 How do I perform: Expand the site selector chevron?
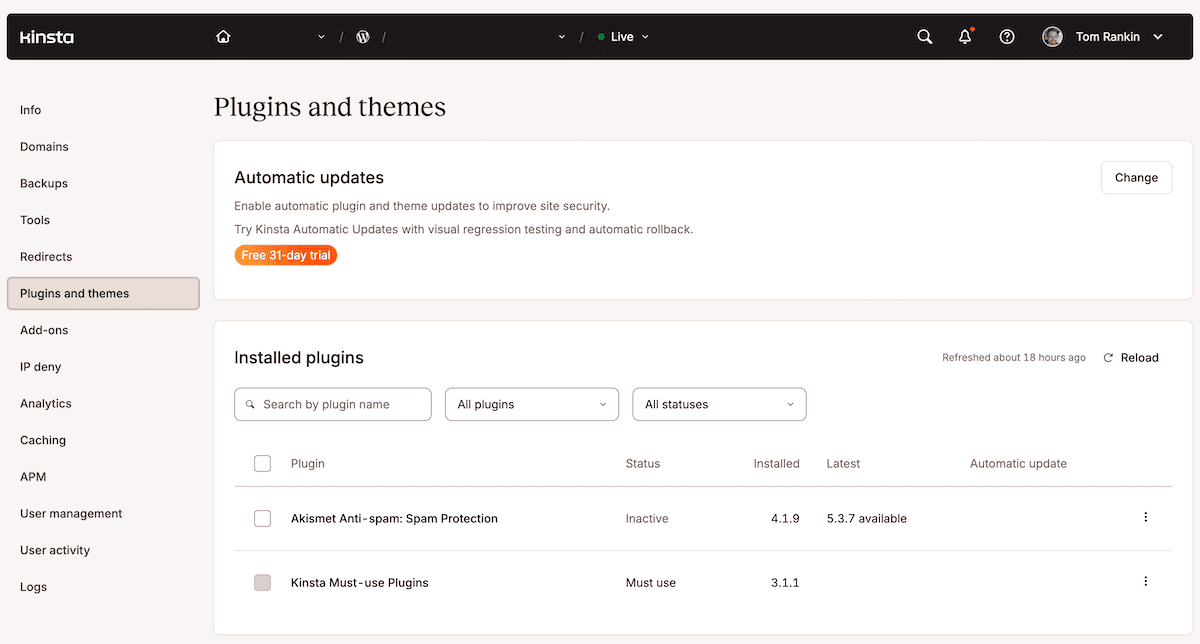pos(562,37)
